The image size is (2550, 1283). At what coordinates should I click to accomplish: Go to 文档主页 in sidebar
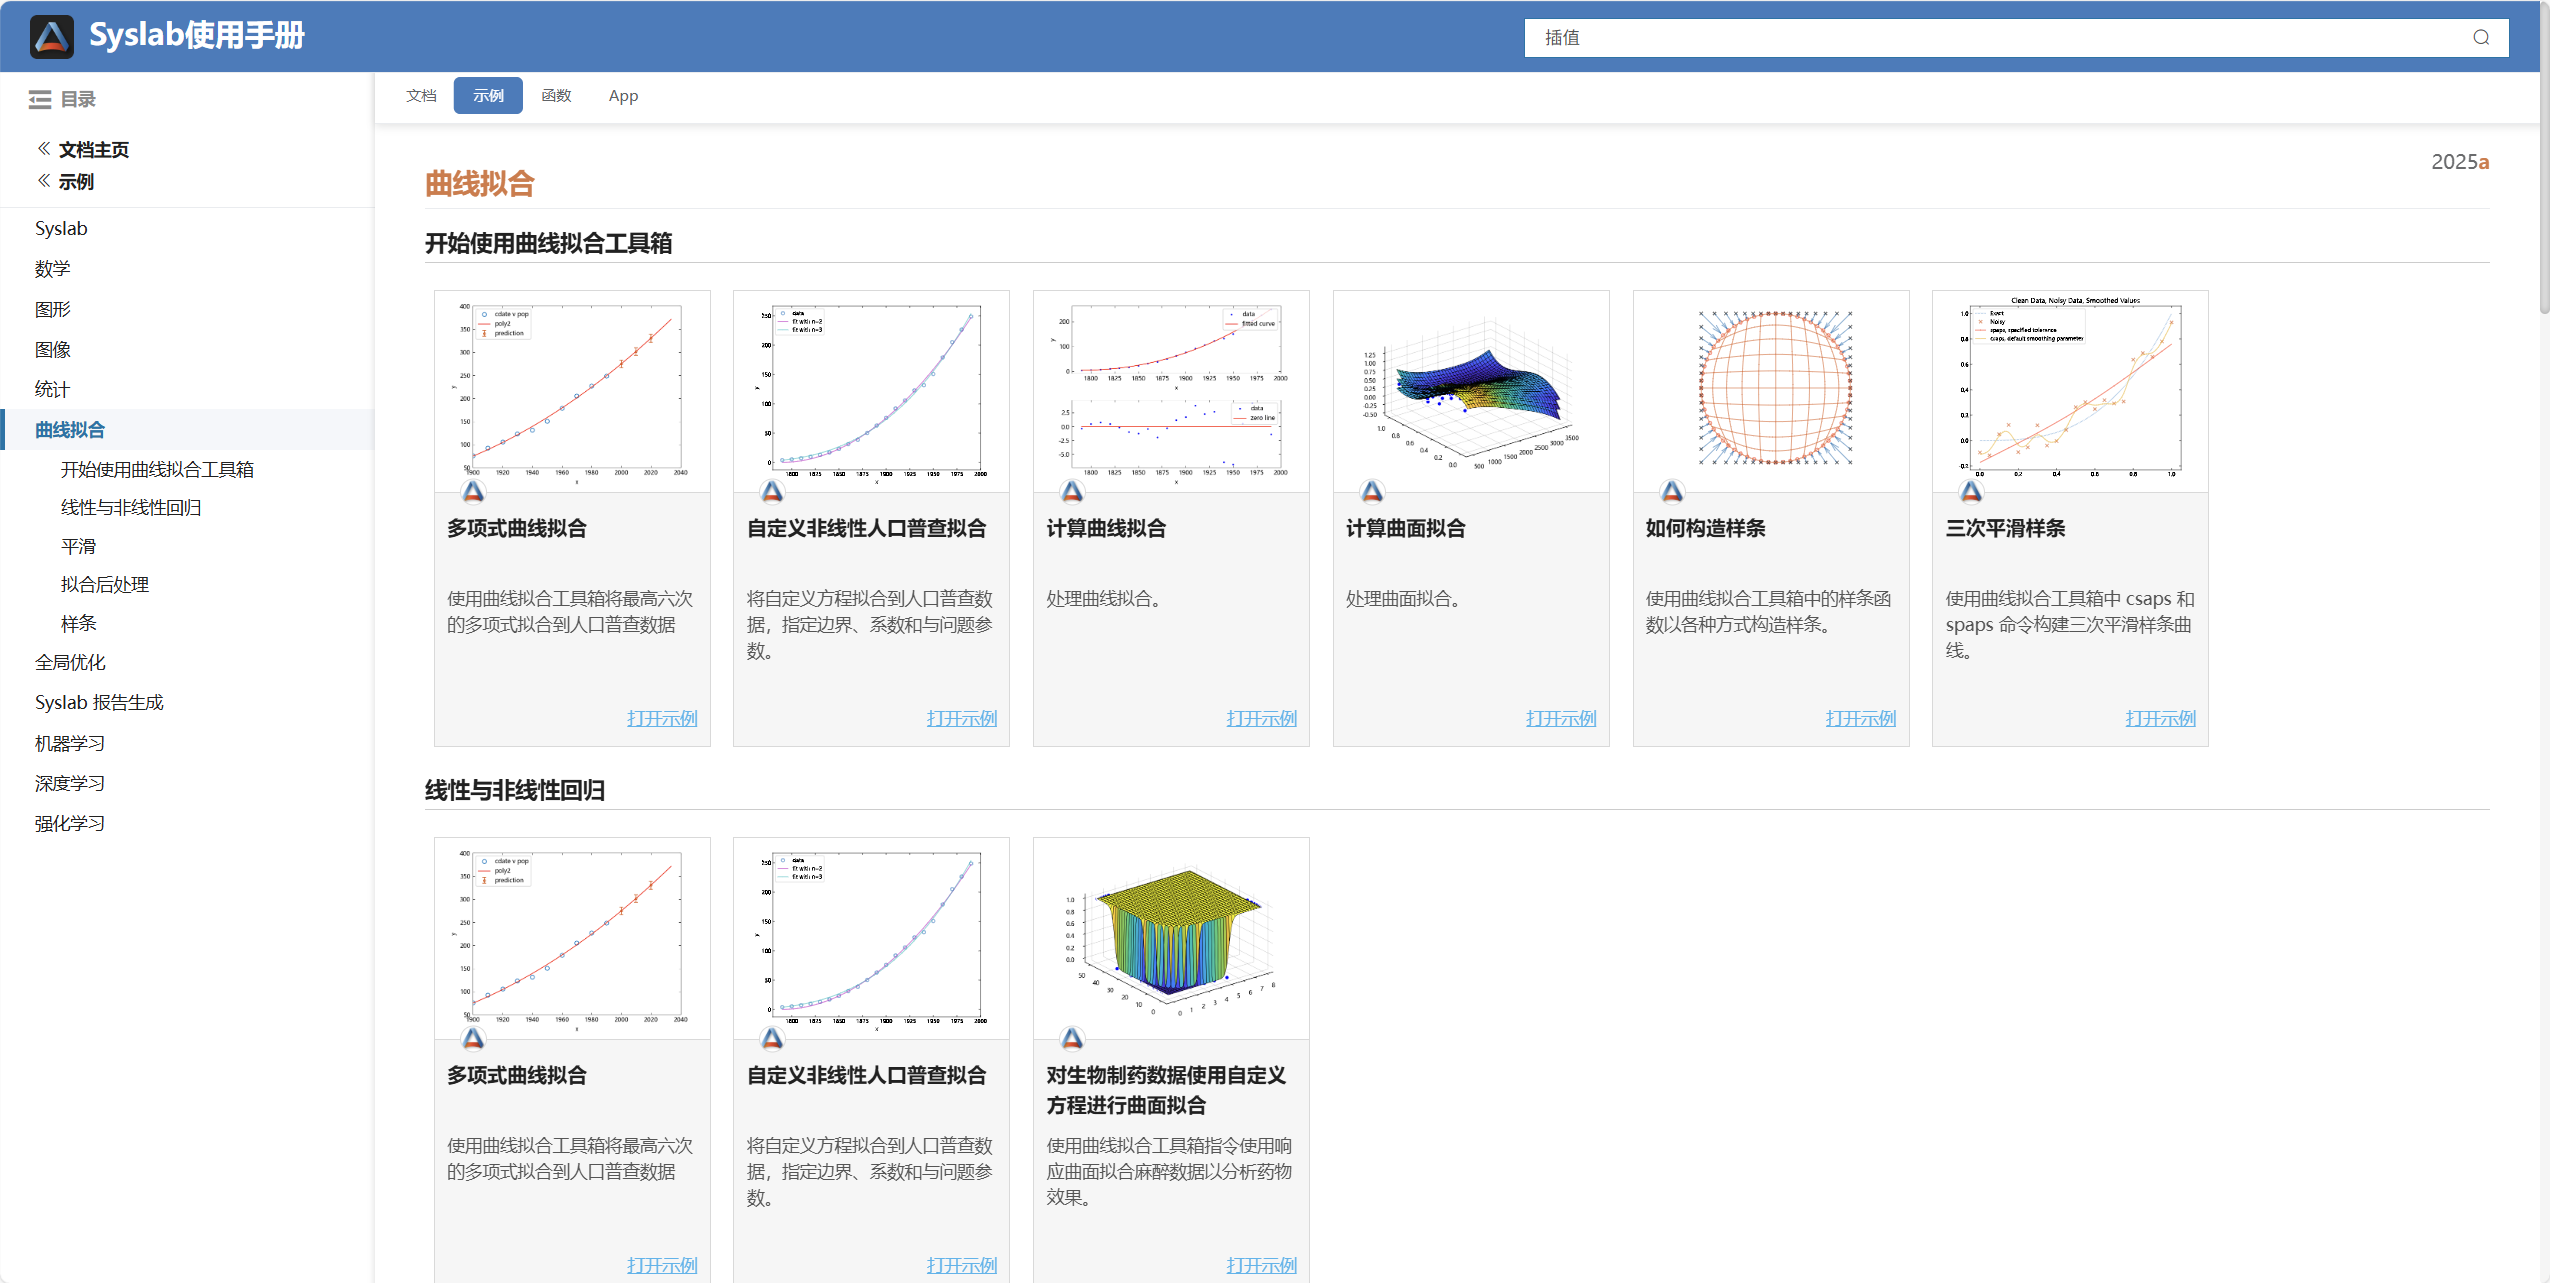tap(94, 150)
